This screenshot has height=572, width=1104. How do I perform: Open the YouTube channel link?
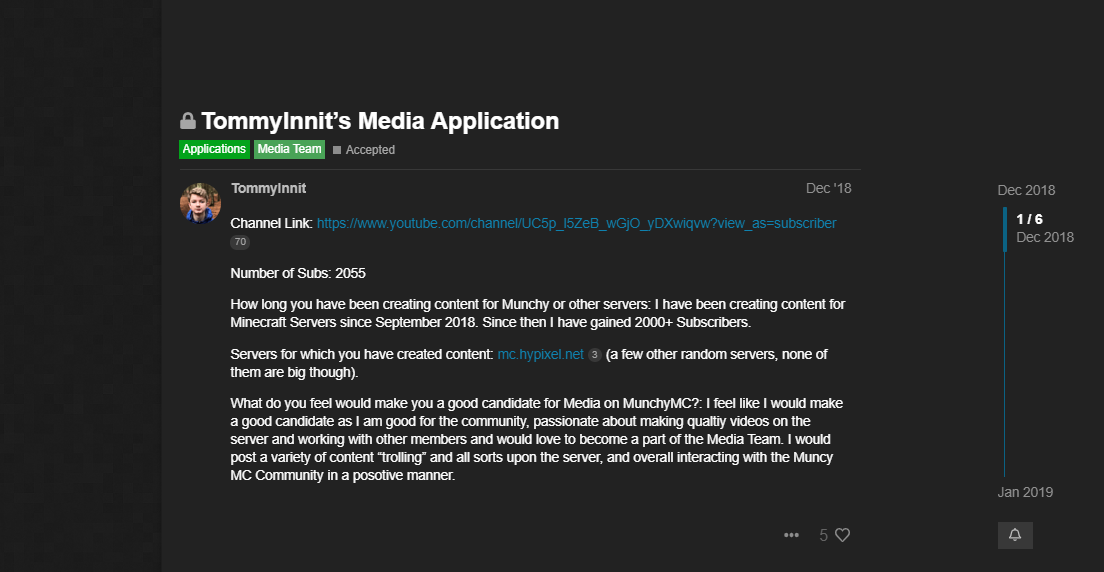[576, 223]
